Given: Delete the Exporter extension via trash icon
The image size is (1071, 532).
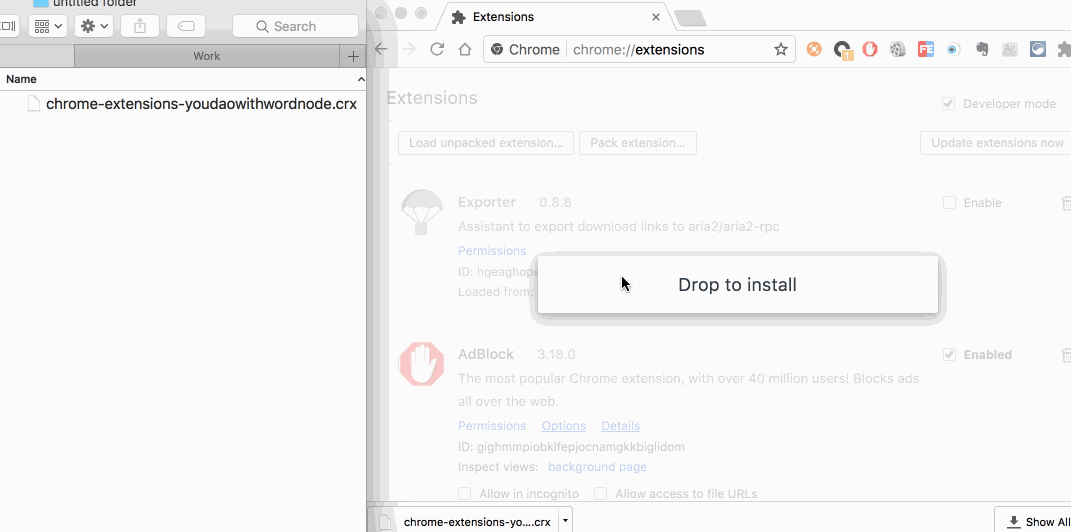Looking at the screenshot, I should tap(1066, 203).
